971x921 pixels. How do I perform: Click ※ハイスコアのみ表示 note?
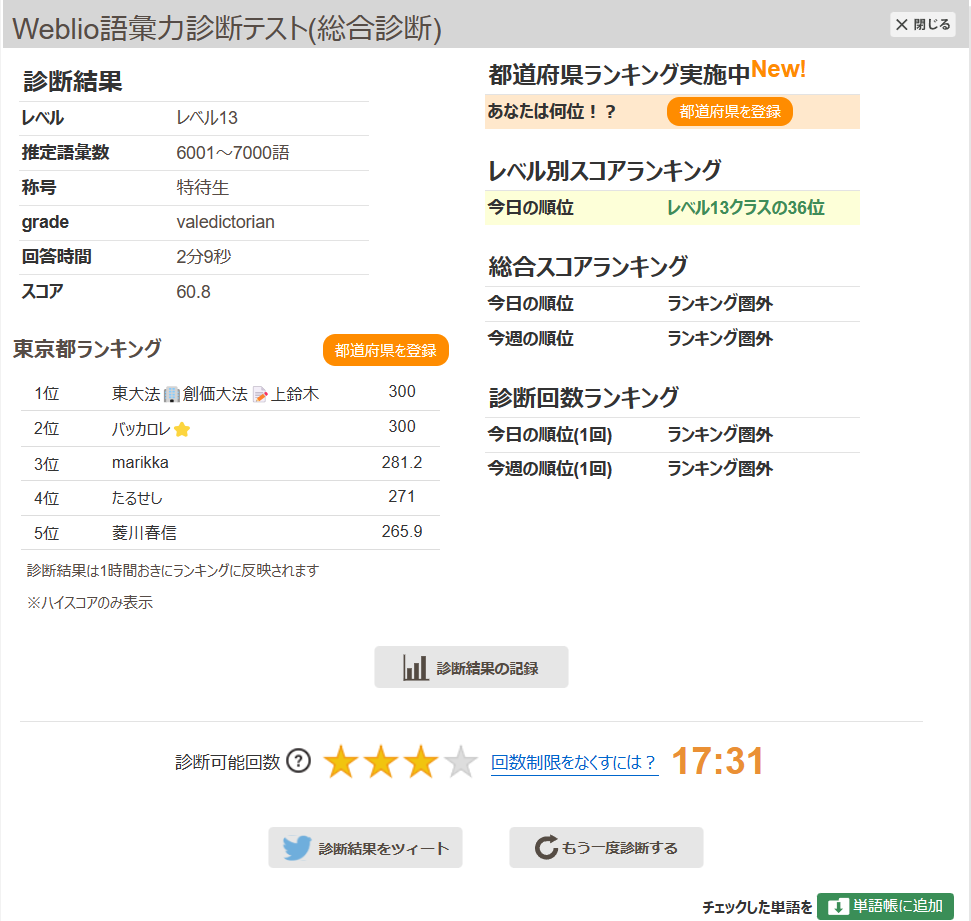click(90, 603)
